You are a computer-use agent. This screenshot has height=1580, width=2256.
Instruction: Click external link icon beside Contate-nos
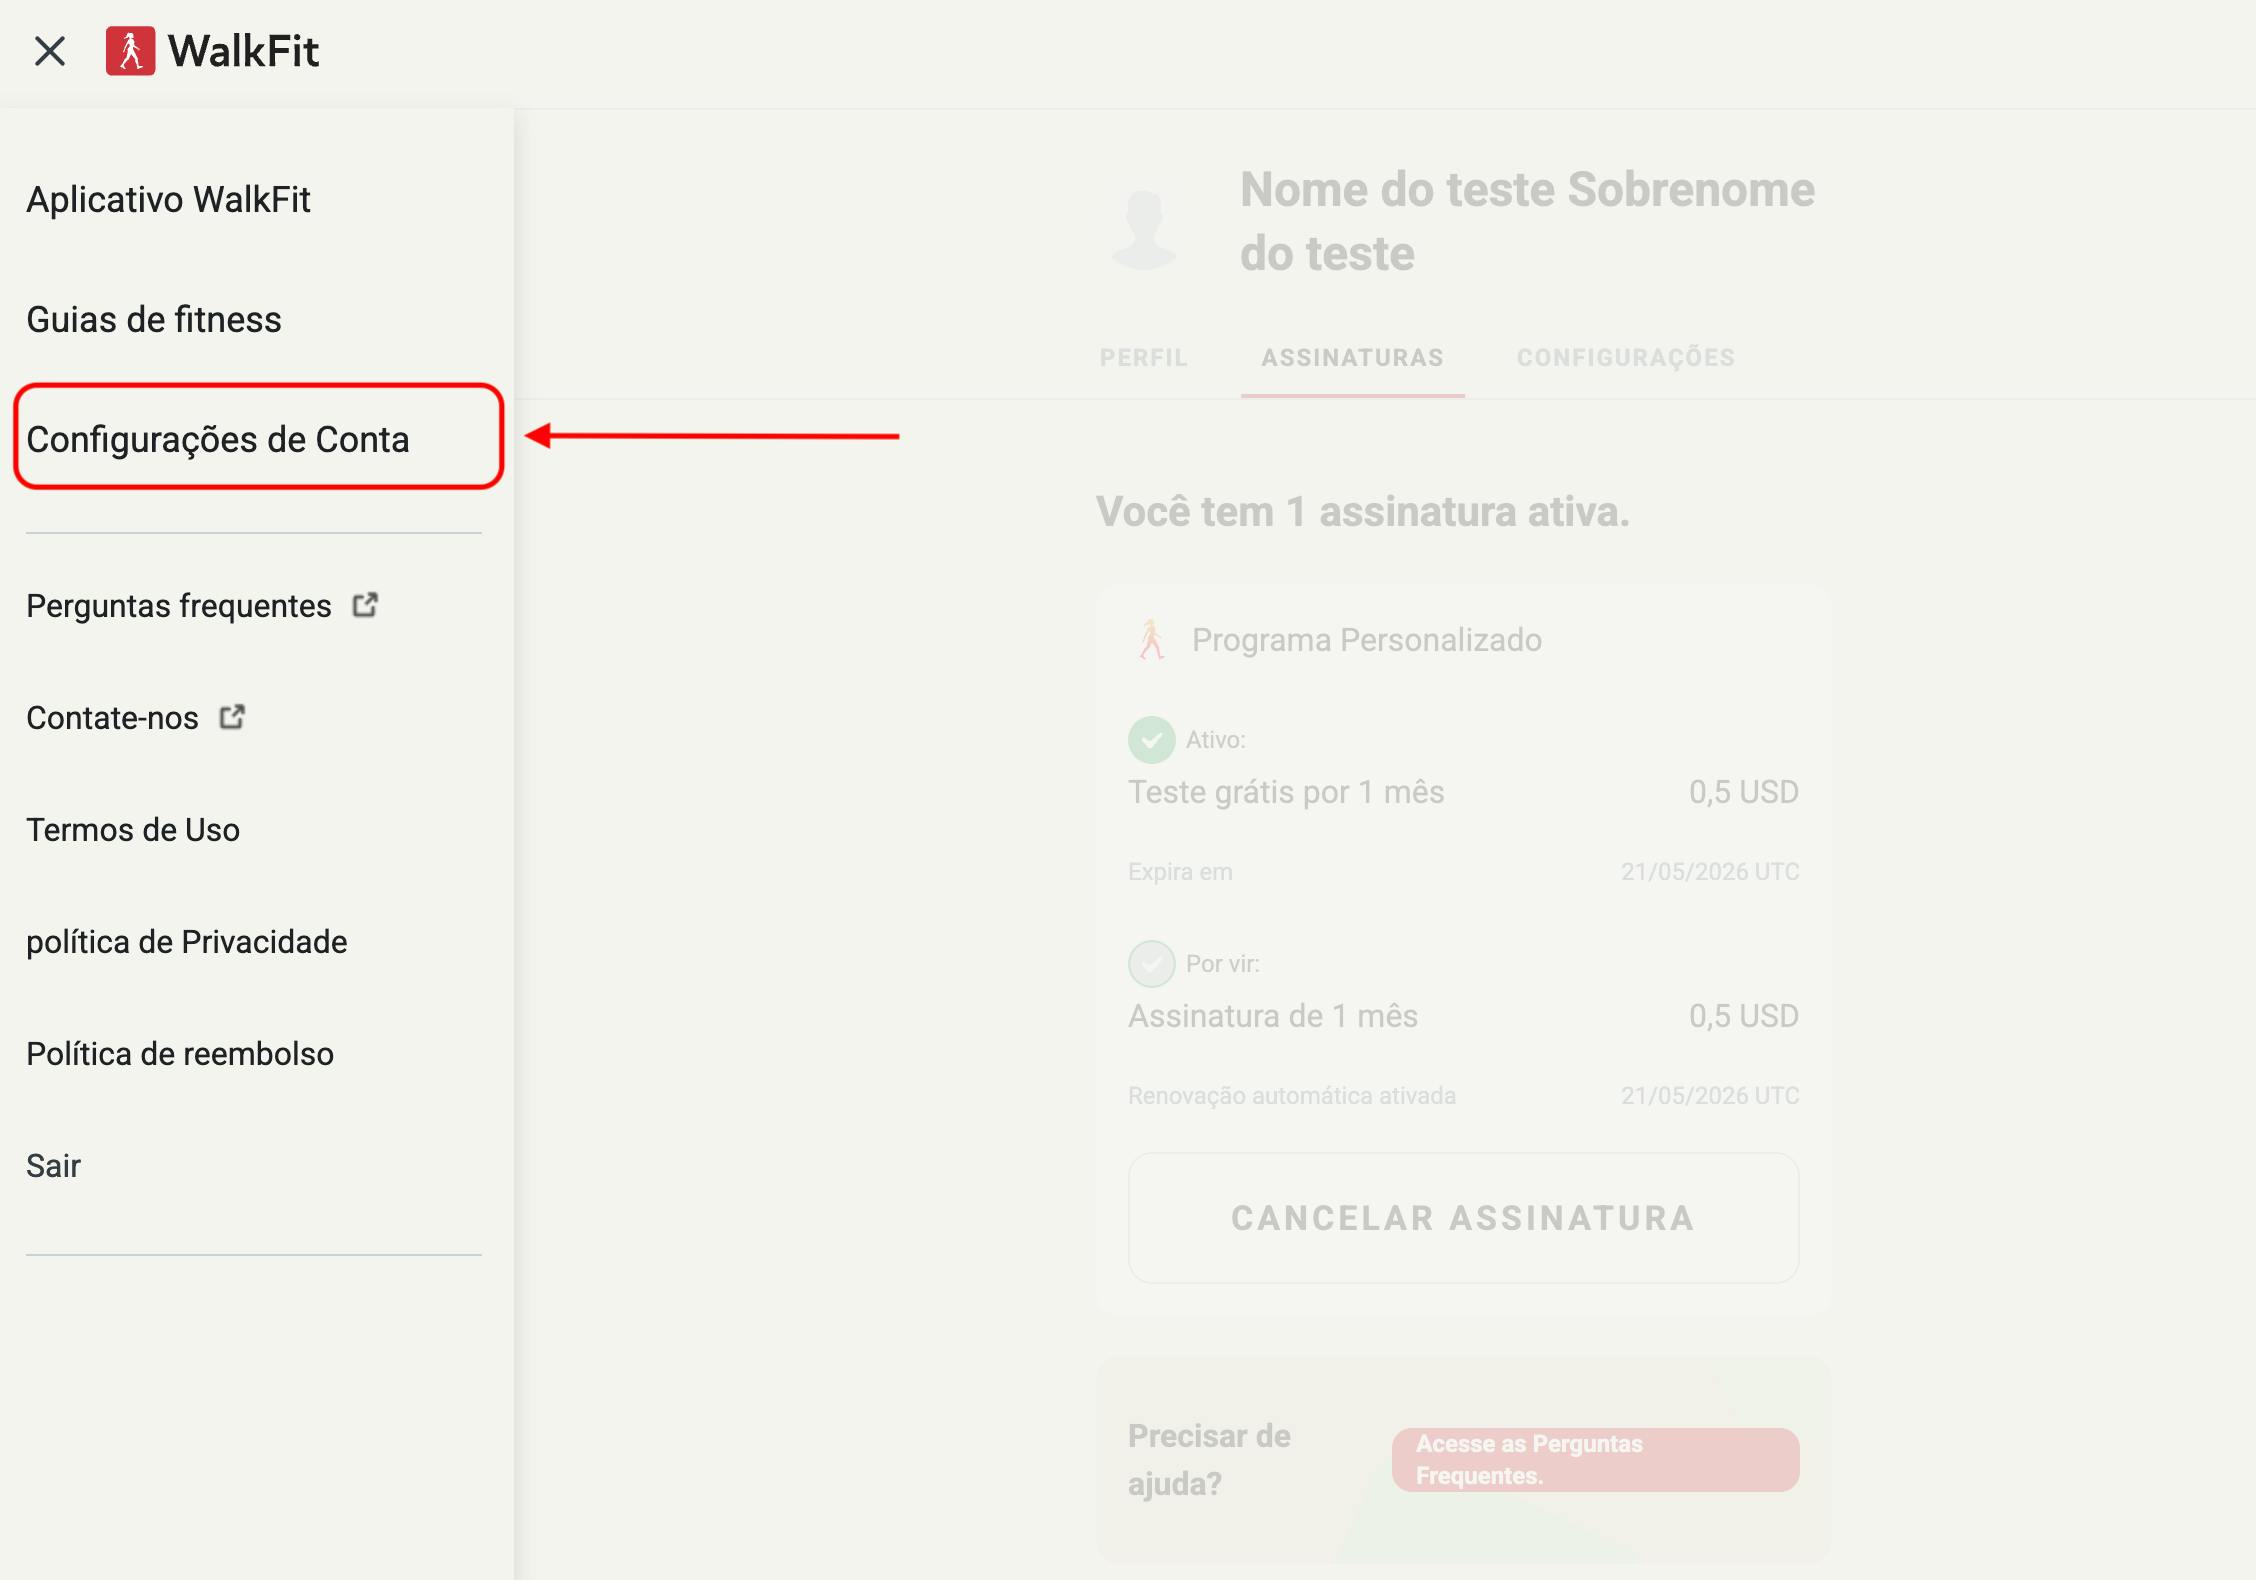pos(232,717)
